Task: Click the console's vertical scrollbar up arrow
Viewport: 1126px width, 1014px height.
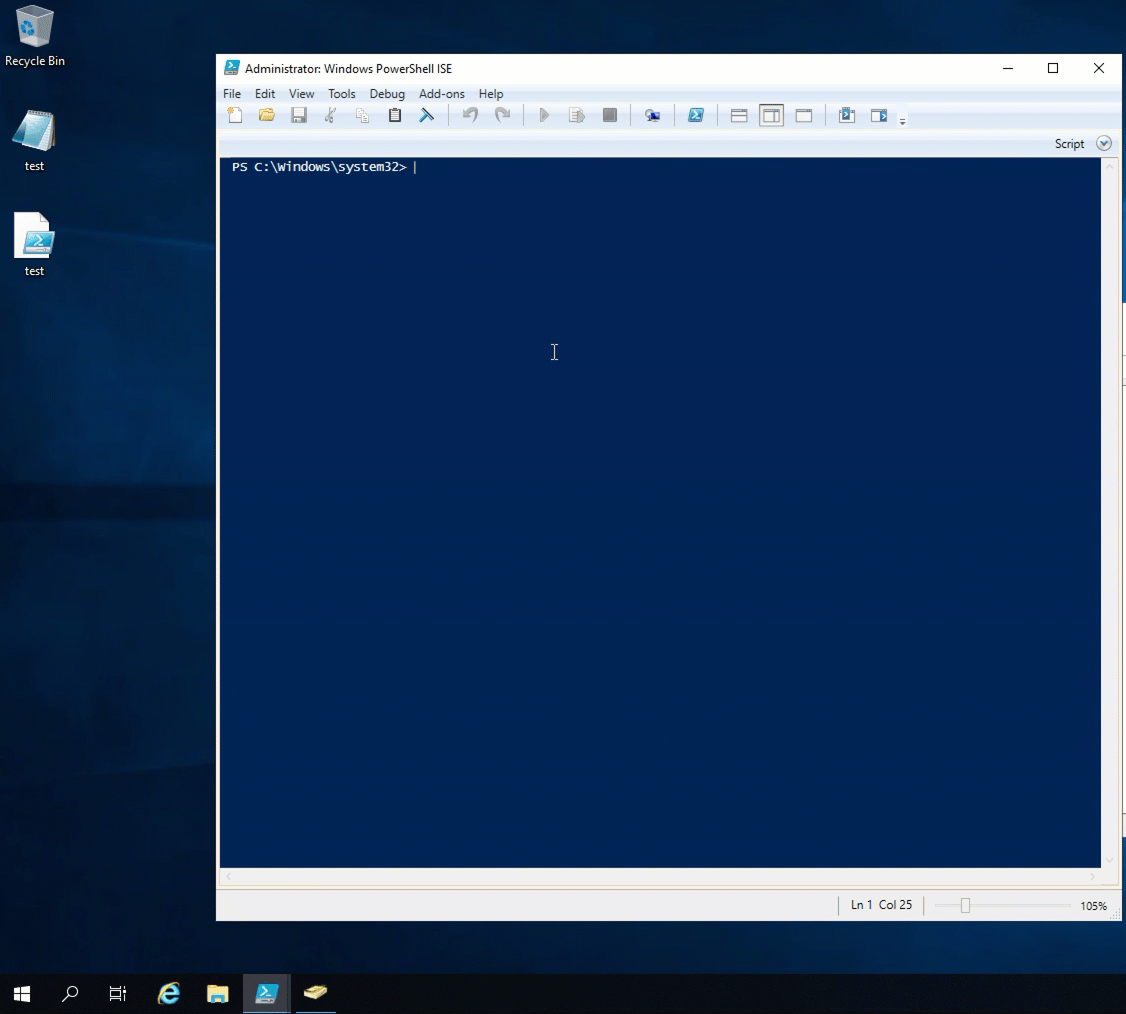Action: pyautogui.click(x=1109, y=166)
